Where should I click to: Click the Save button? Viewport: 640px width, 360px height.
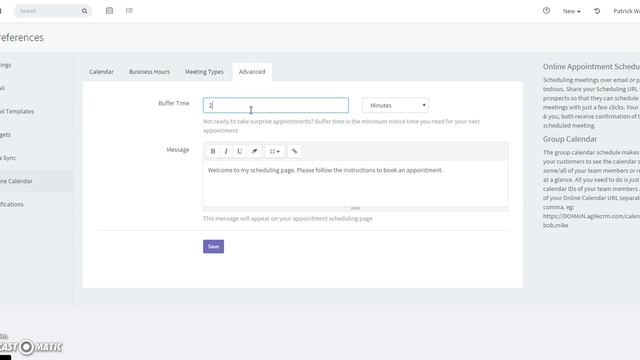(x=213, y=247)
